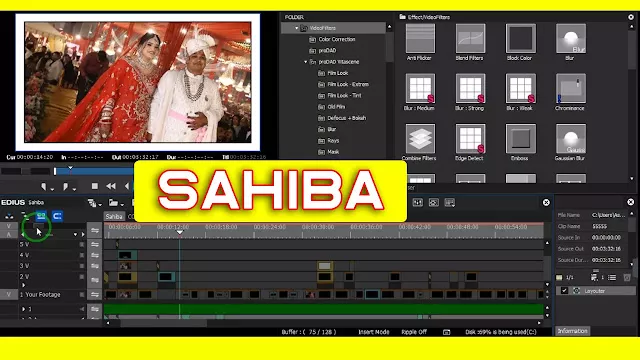The width and height of the screenshot is (640, 360).
Task: Close the effect palette panel
Action: (x=631, y=17)
